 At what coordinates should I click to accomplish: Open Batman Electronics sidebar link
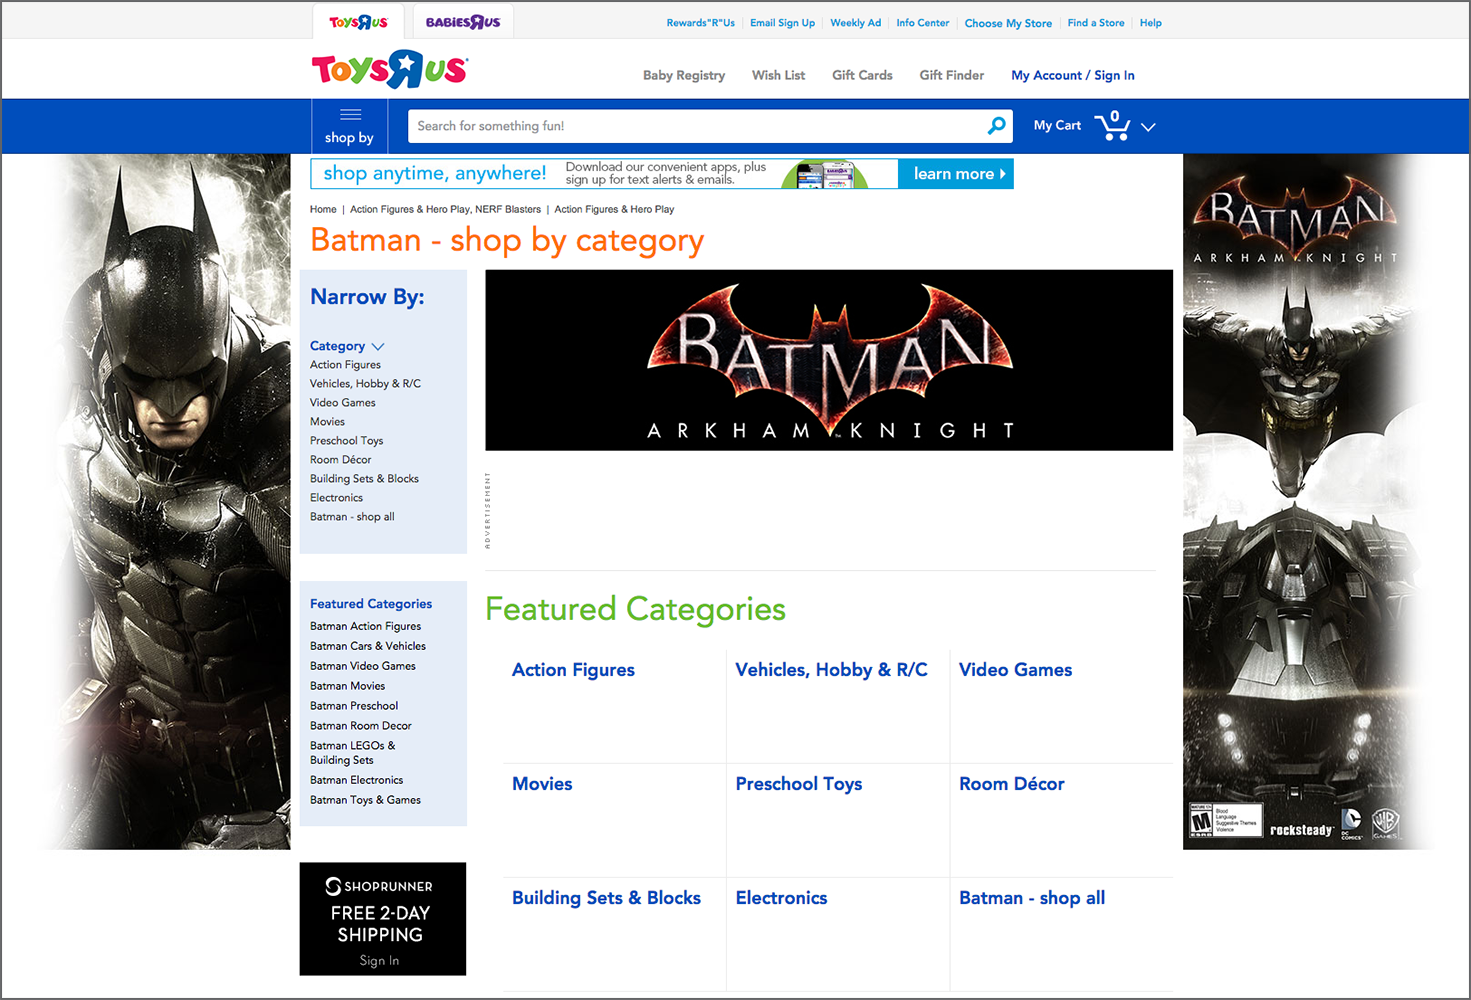[356, 780]
